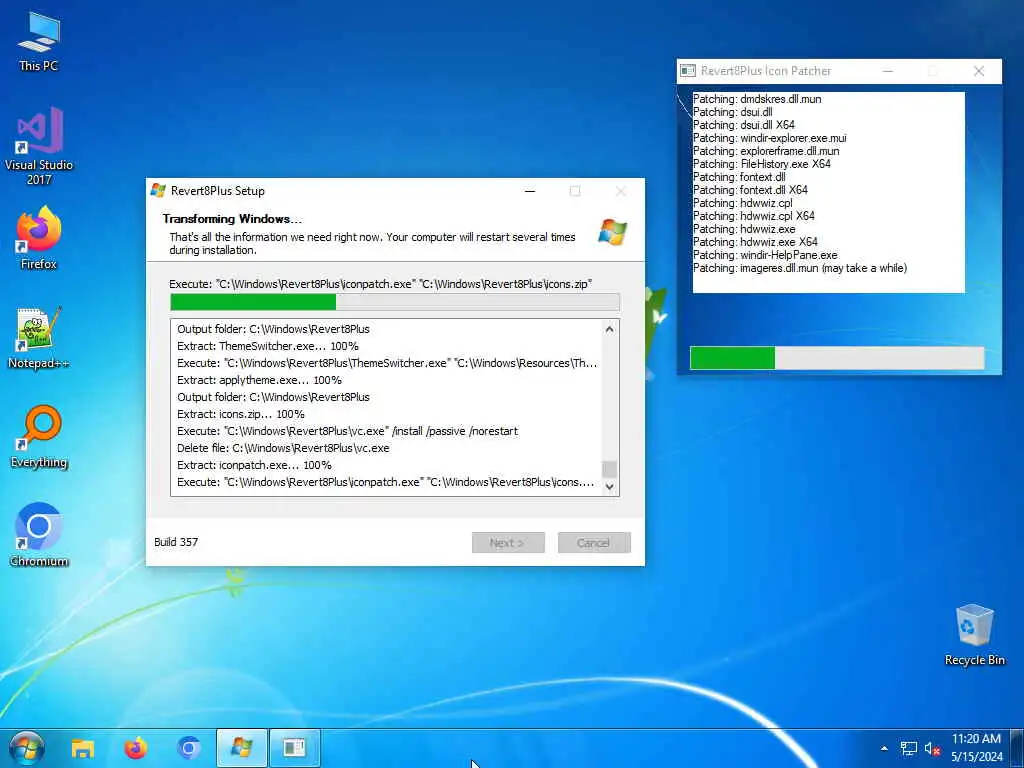Click date 5/15/2024 in tray
1024x768 pixels.
(977, 757)
